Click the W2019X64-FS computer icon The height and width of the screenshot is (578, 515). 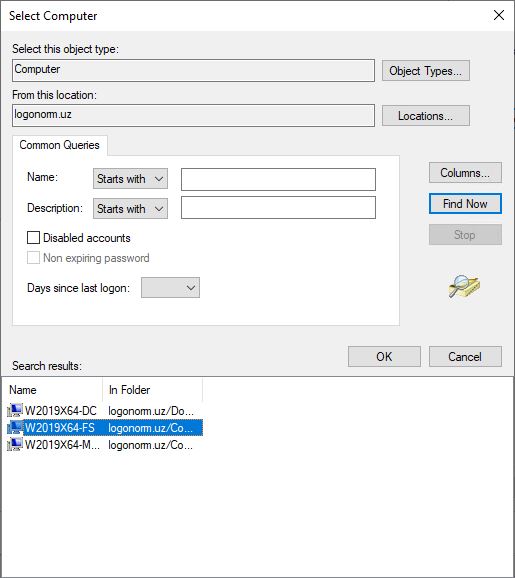point(15,428)
